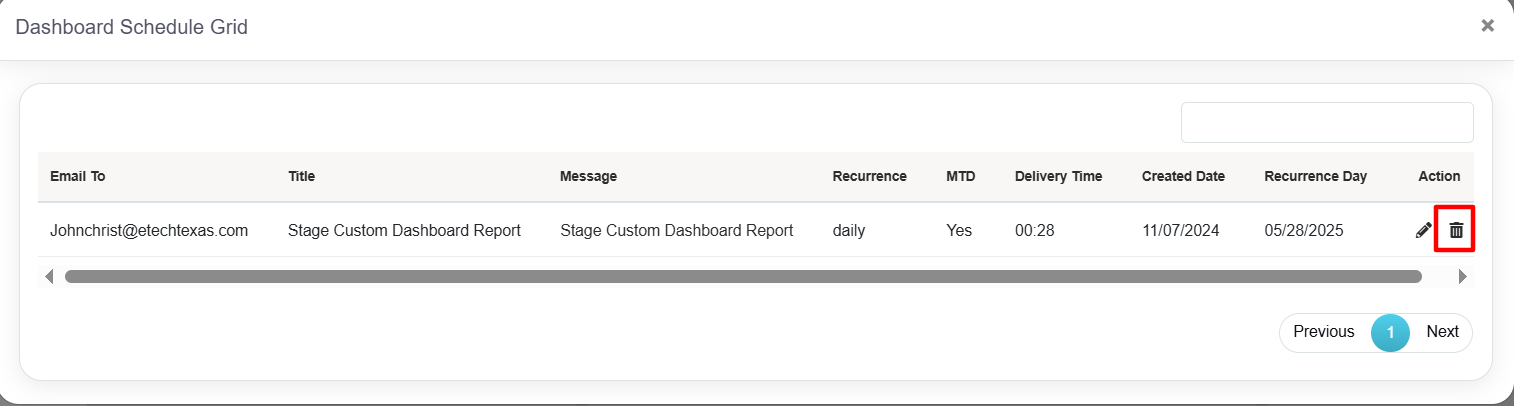Select the Johnchrist@etechtexas.com email cell
The image size is (1514, 406).
click(149, 230)
